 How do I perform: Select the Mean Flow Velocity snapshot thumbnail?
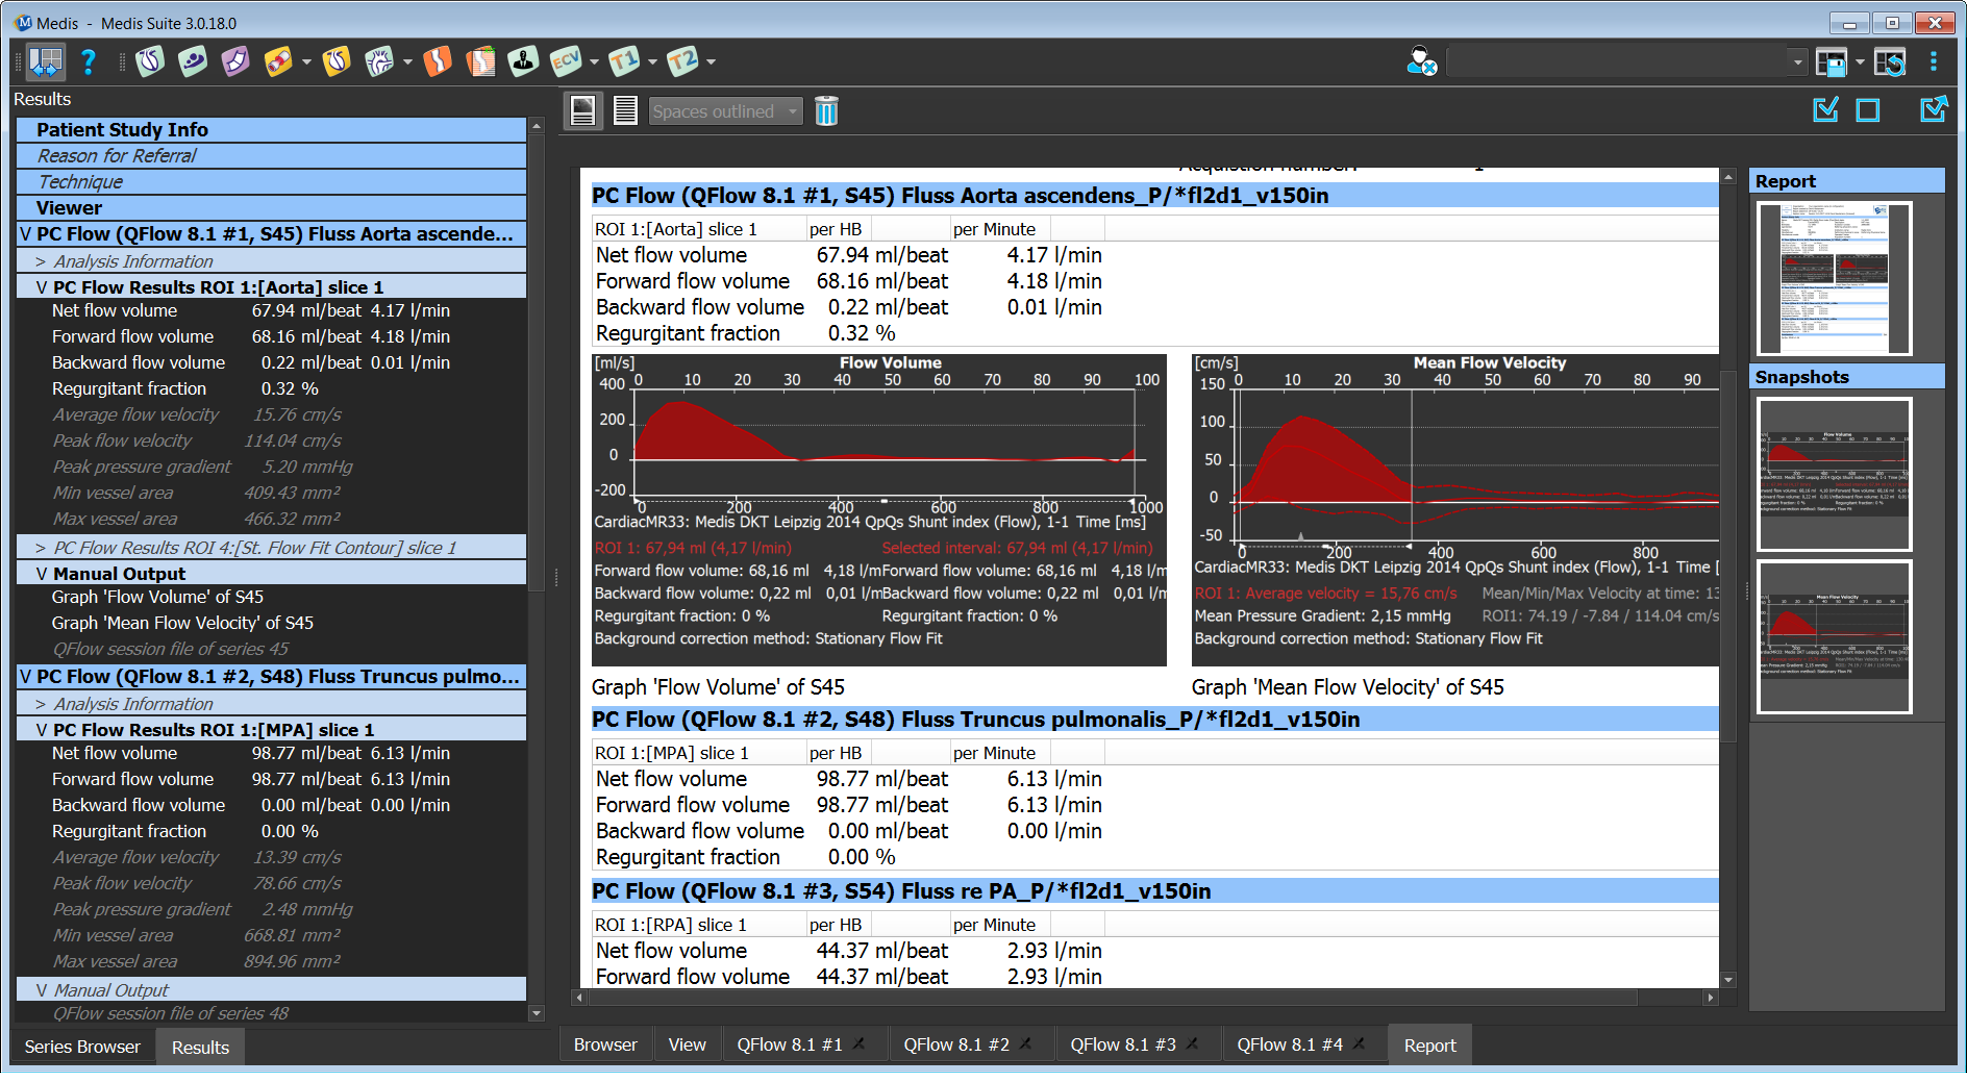pyautogui.click(x=1834, y=637)
